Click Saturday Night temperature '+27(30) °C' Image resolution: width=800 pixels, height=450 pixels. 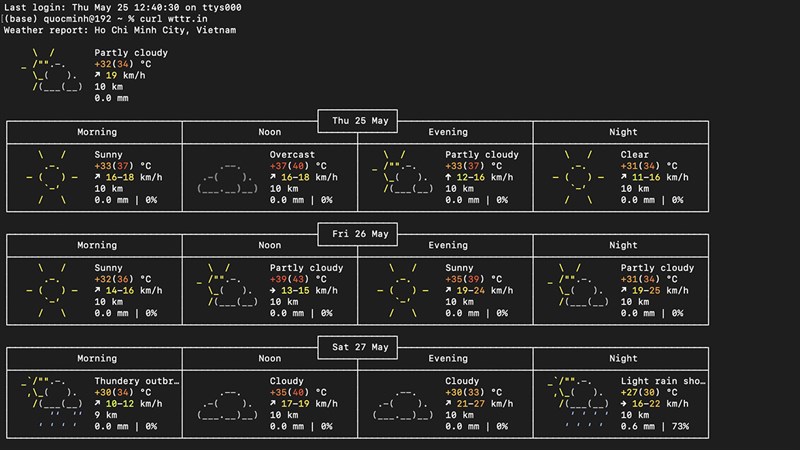tap(649, 393)
